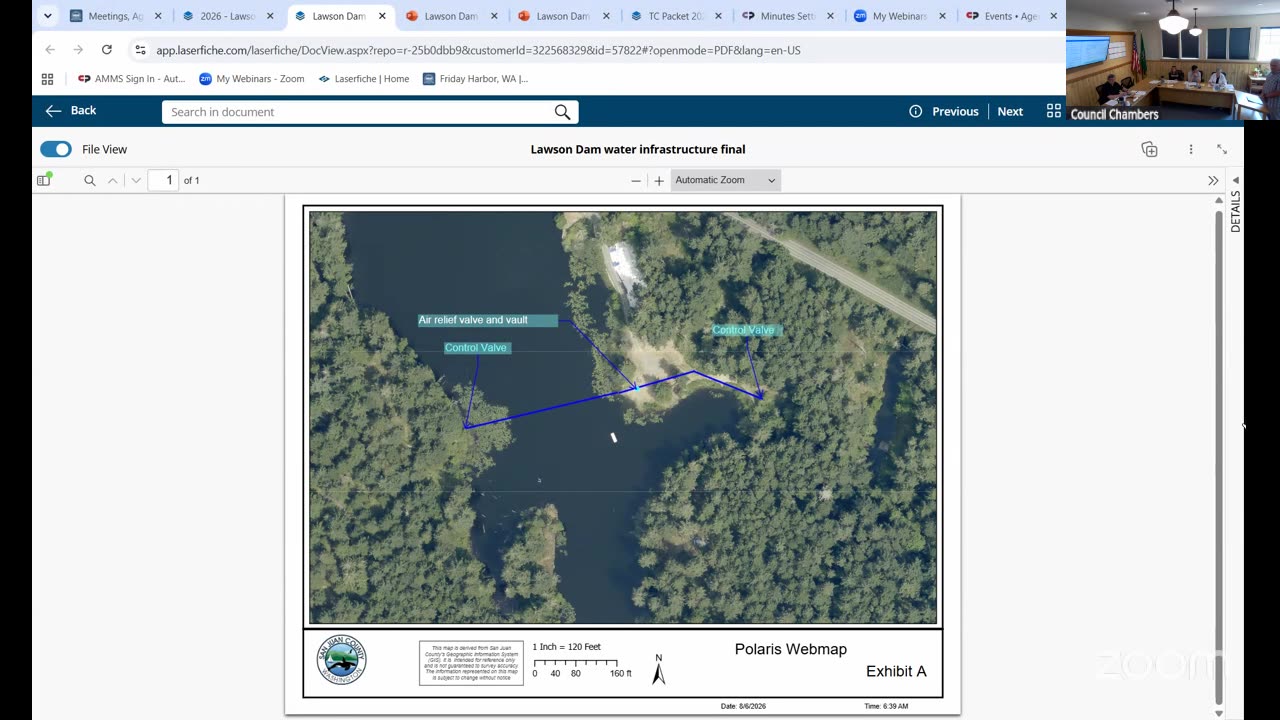This screenshot has width=1280, height=720.
Task: Click the Back button
Action: tap(71, 111)
